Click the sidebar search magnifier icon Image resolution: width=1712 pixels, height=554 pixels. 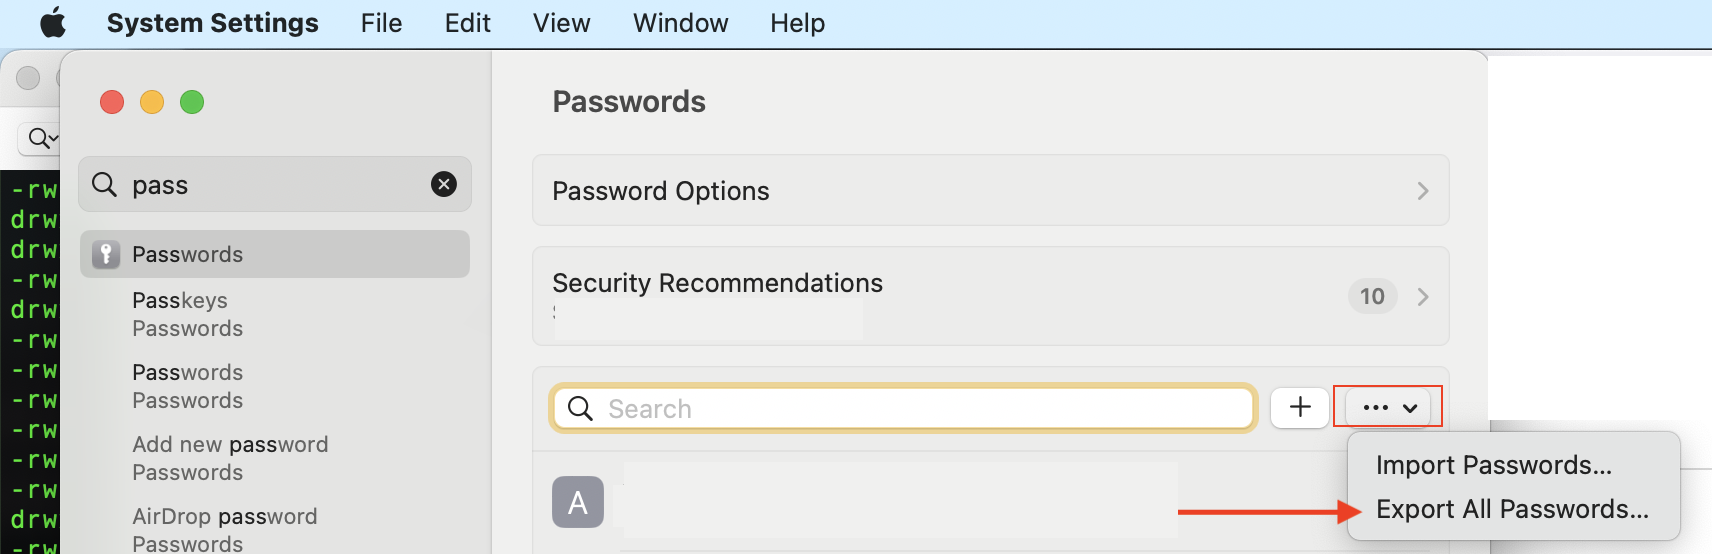(x=105, y=184)
